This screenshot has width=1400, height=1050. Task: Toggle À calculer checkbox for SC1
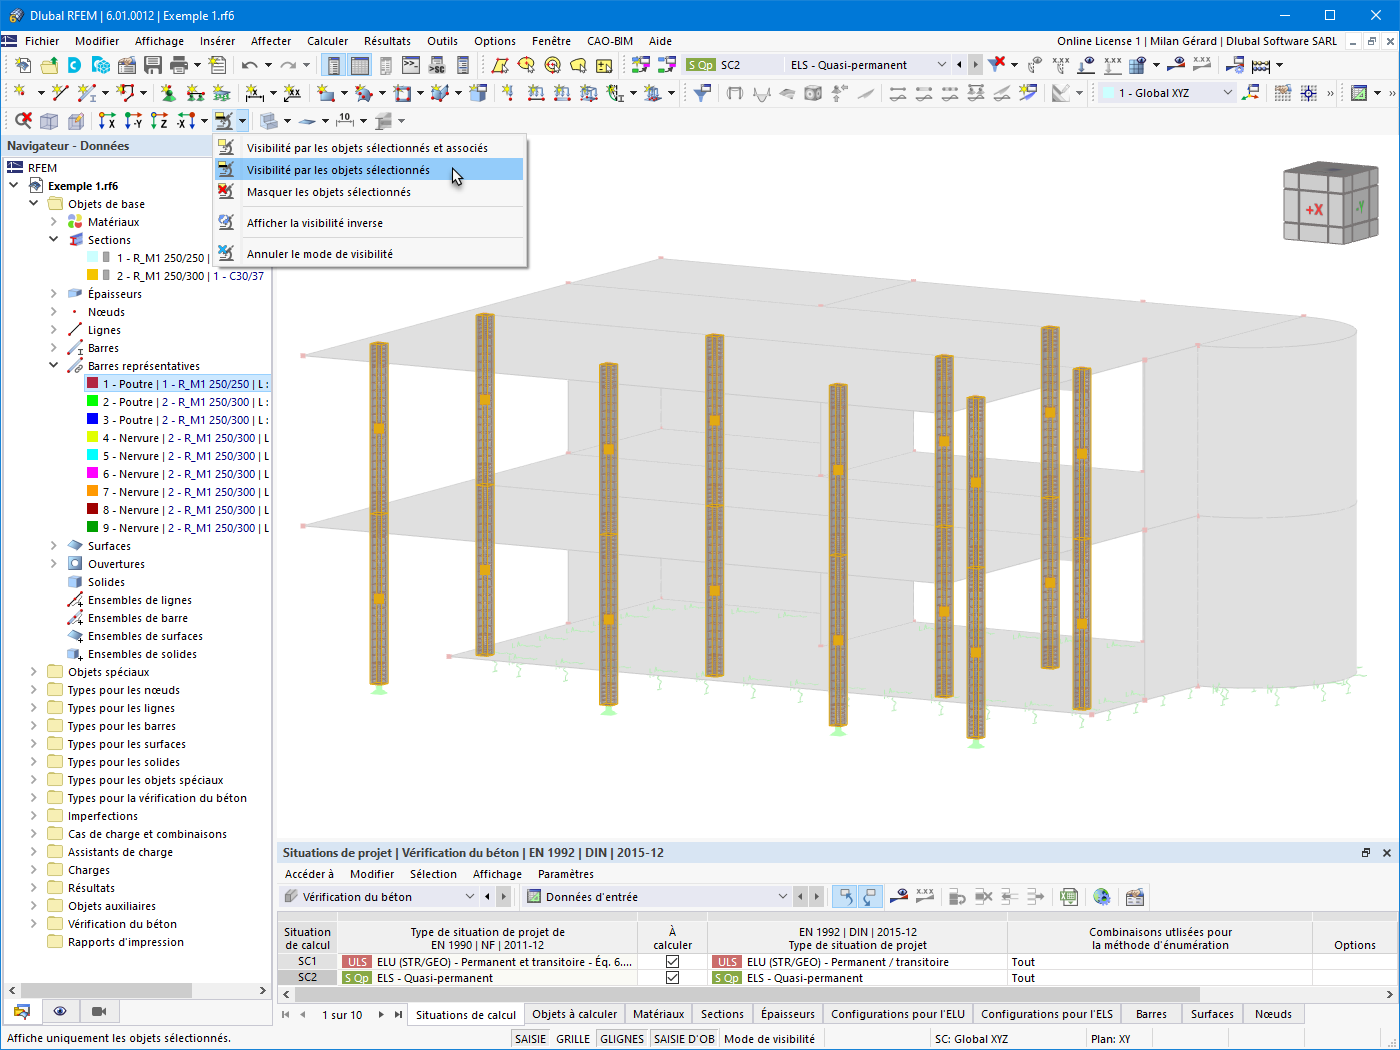(672, 962)
